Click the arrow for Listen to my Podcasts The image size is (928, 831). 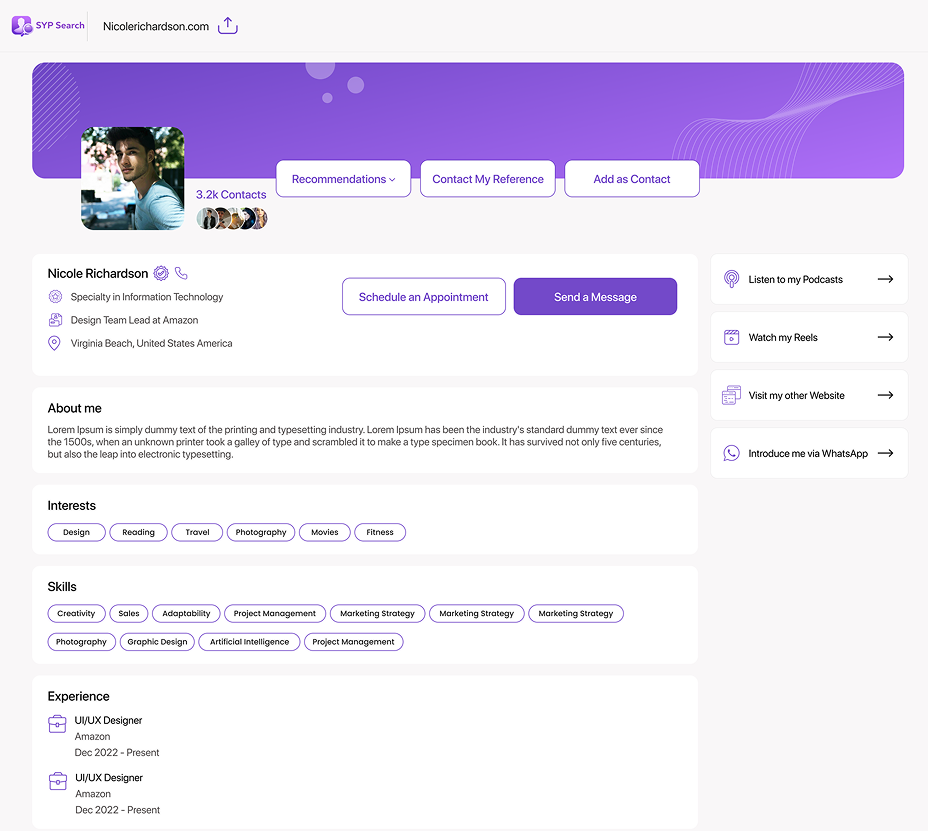(x=884, y=279)
